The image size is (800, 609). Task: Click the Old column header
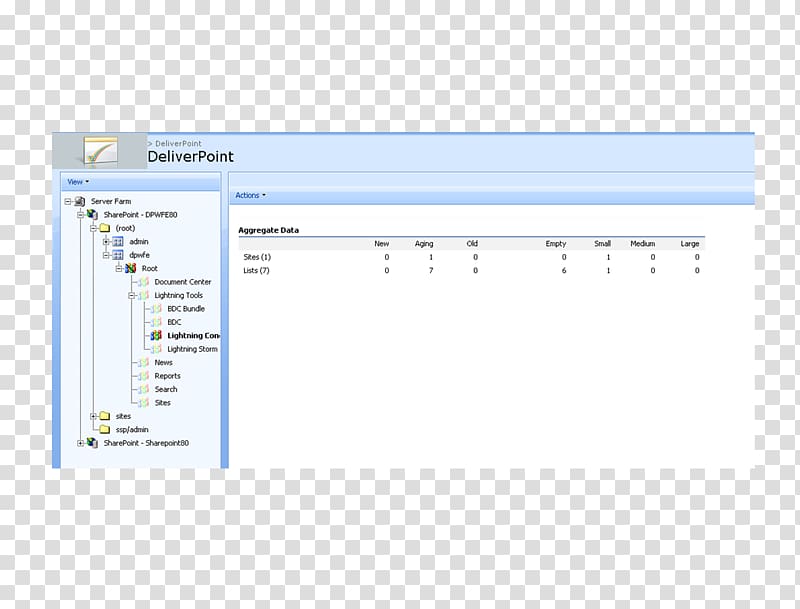tap(472, 244)
